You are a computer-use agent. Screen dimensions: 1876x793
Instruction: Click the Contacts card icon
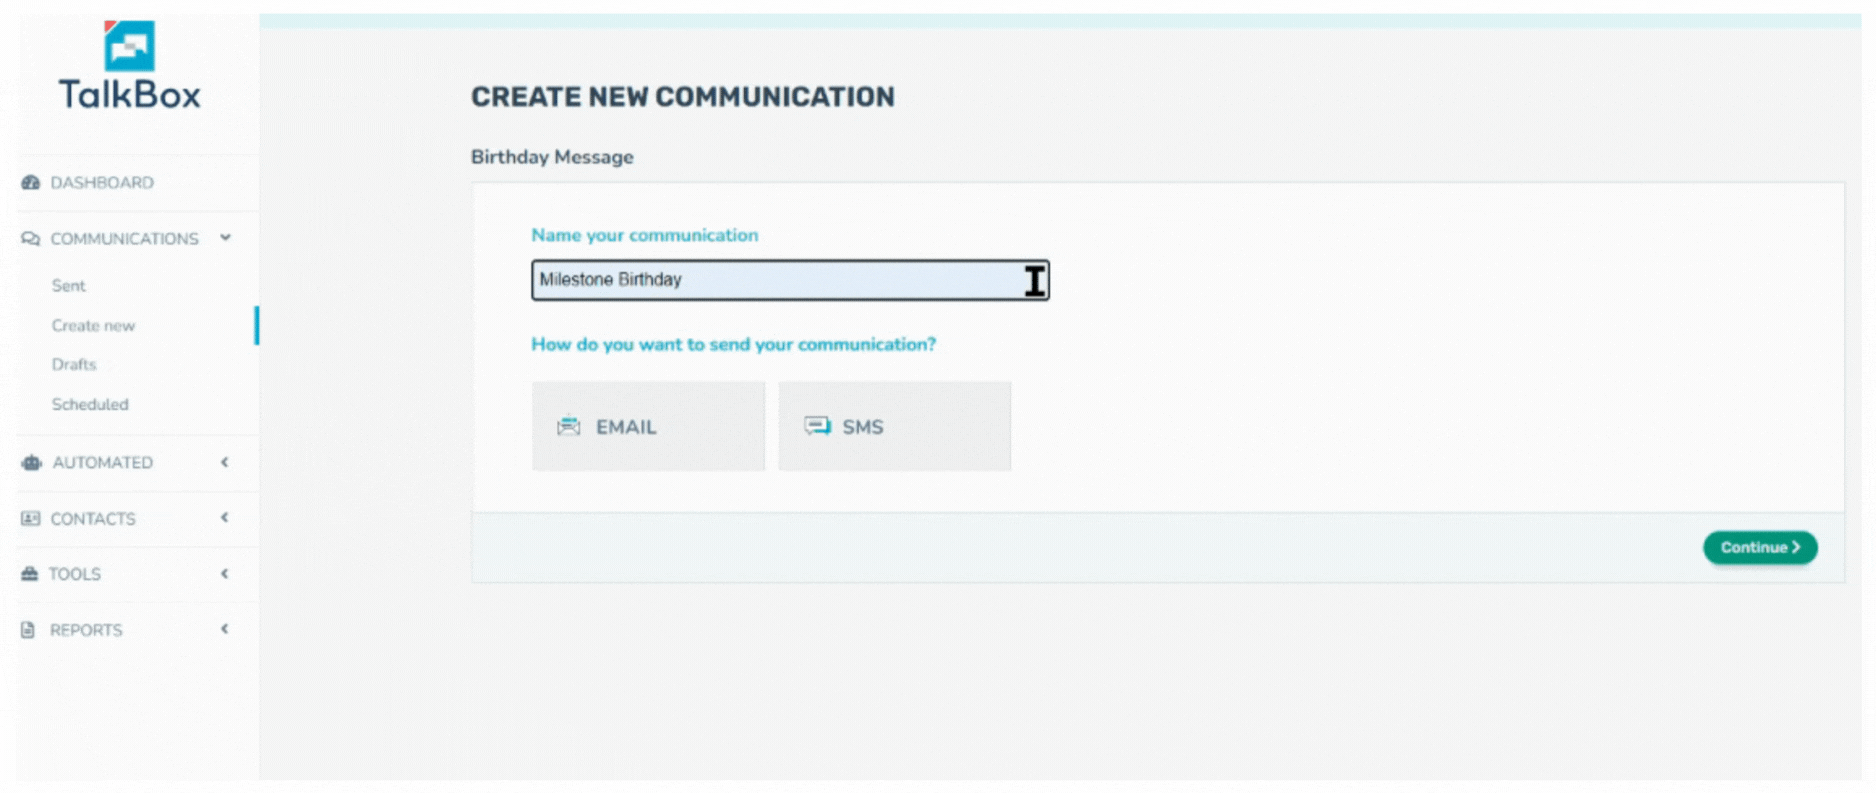[31, 519]
